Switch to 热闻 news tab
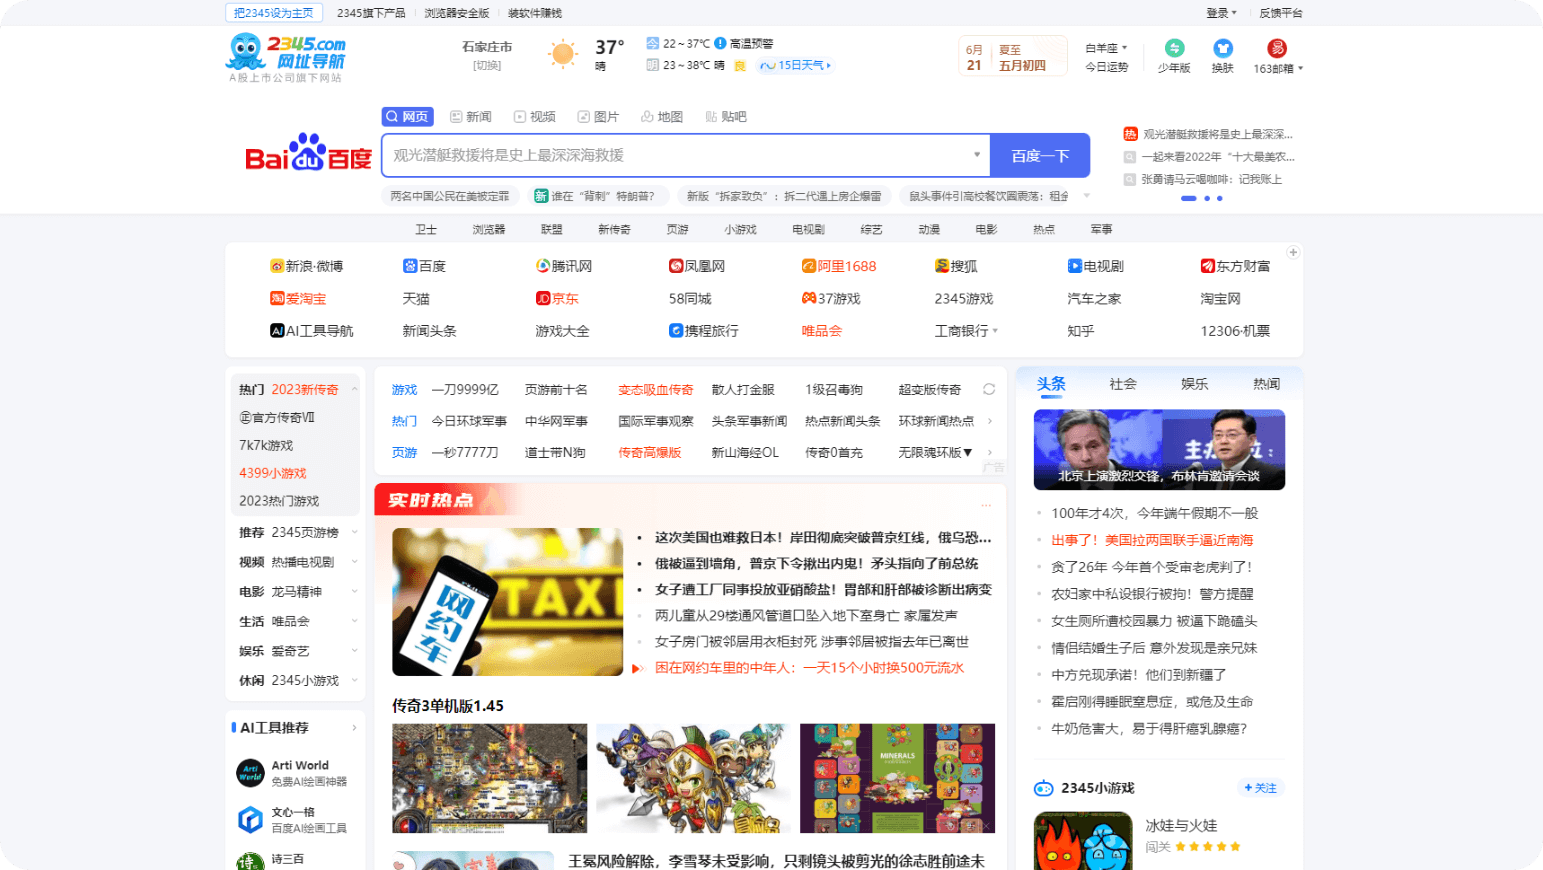The width and height of the screenshot is (1543, 870). tap(1267, 384)
